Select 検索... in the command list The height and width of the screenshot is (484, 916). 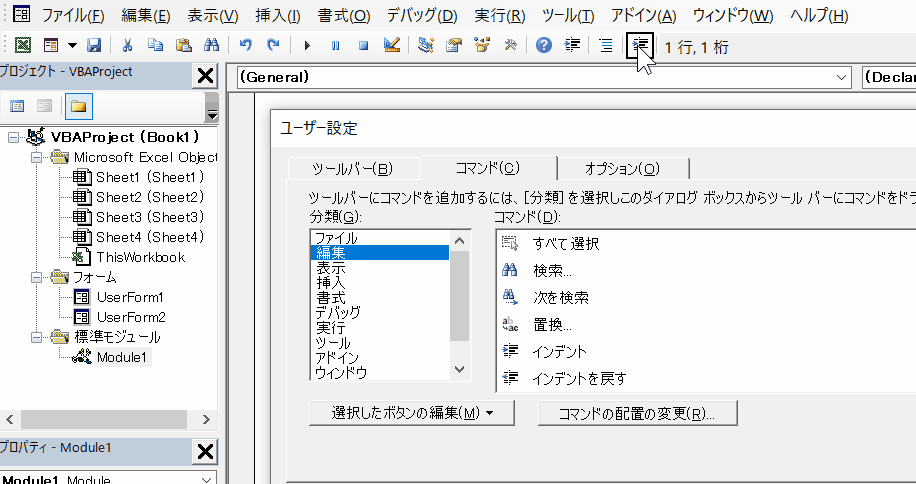coord(553,271)
